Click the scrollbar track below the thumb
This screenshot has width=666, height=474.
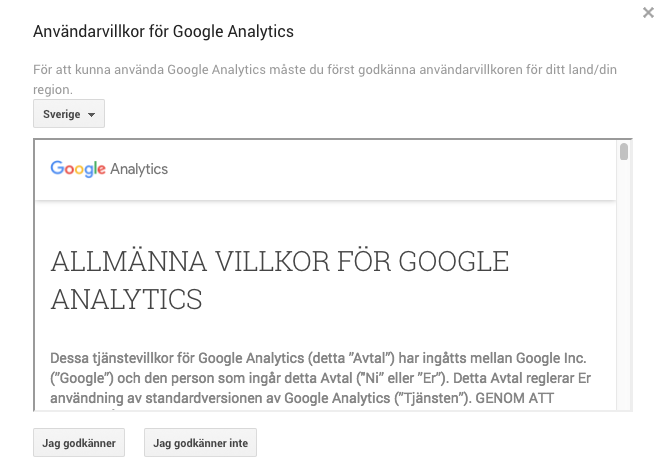(x=624, y=300)
